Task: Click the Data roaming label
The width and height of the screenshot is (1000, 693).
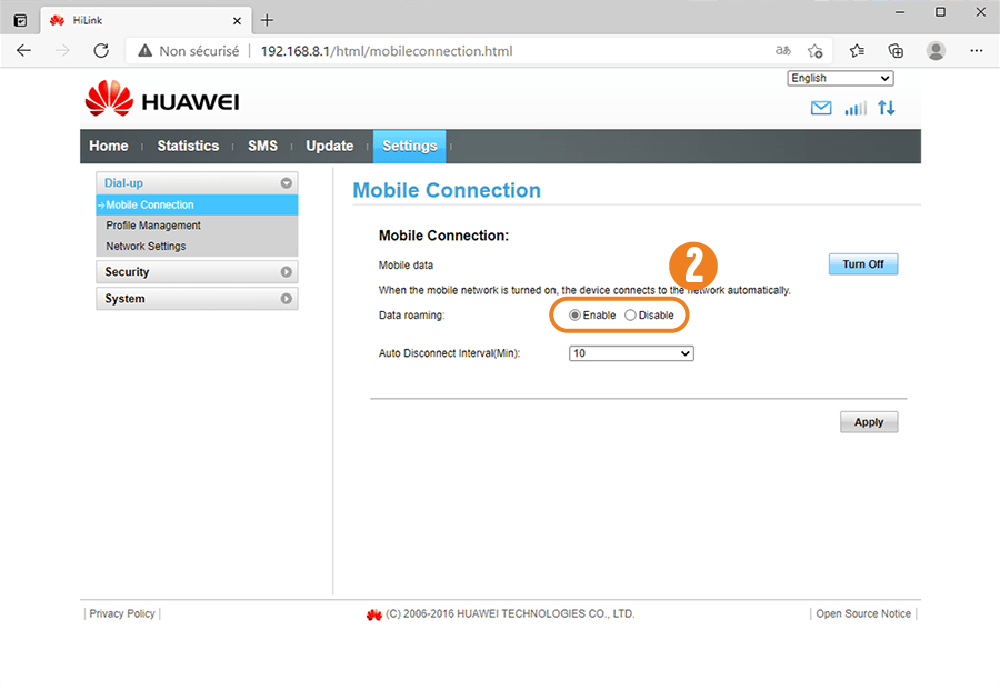Action: tap(411, 315)
